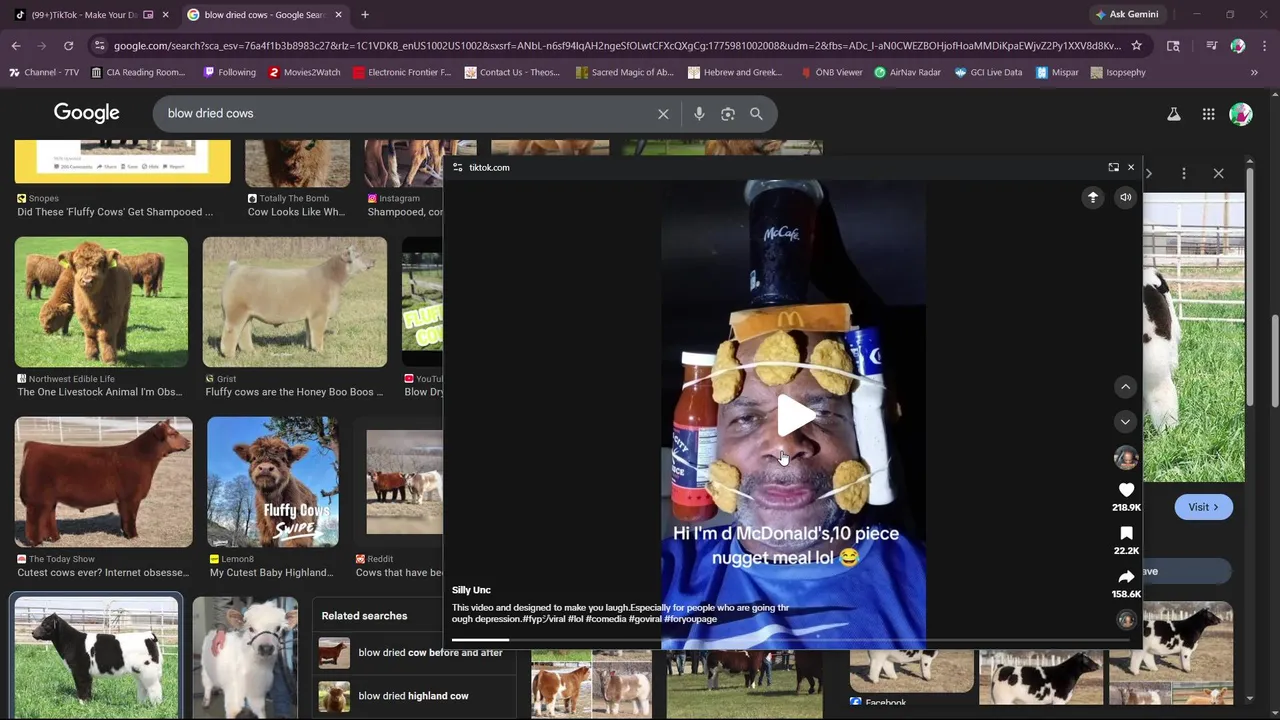1280x720 pixels.
Task: Start voice search with microphone icon
Action: [699, 114]
